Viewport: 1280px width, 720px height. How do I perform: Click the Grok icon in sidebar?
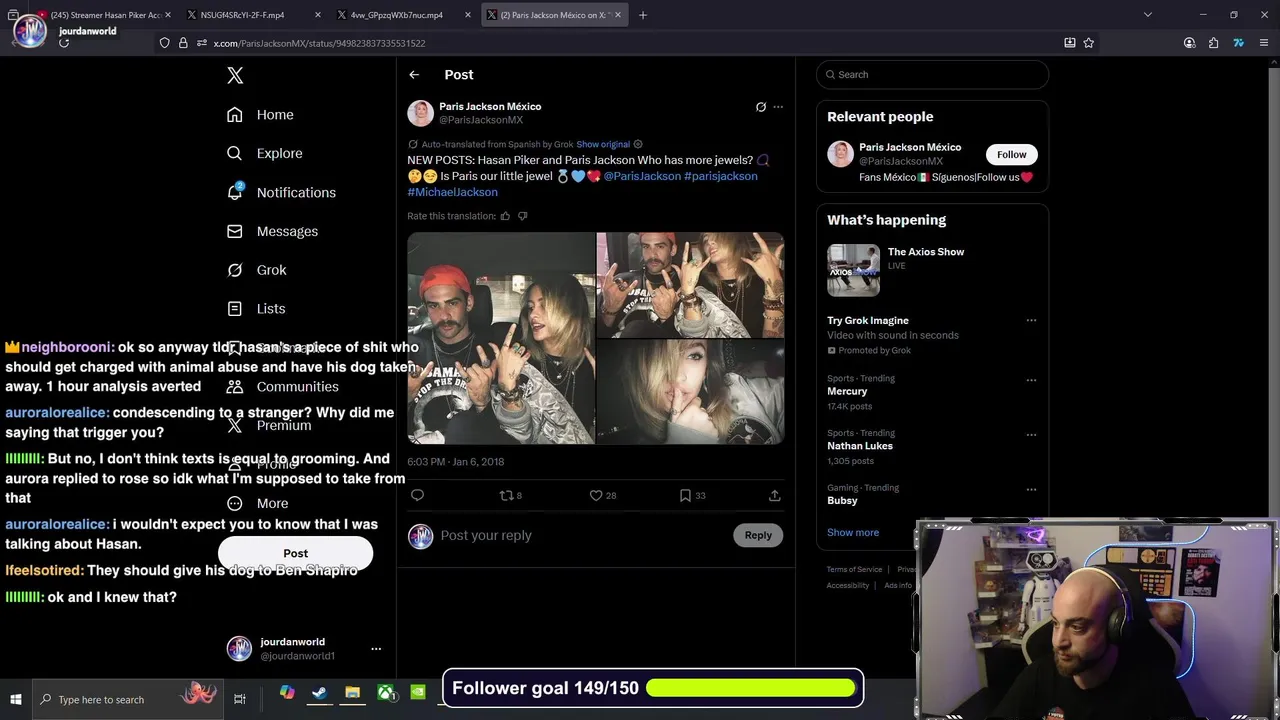[x=235, y=270]
